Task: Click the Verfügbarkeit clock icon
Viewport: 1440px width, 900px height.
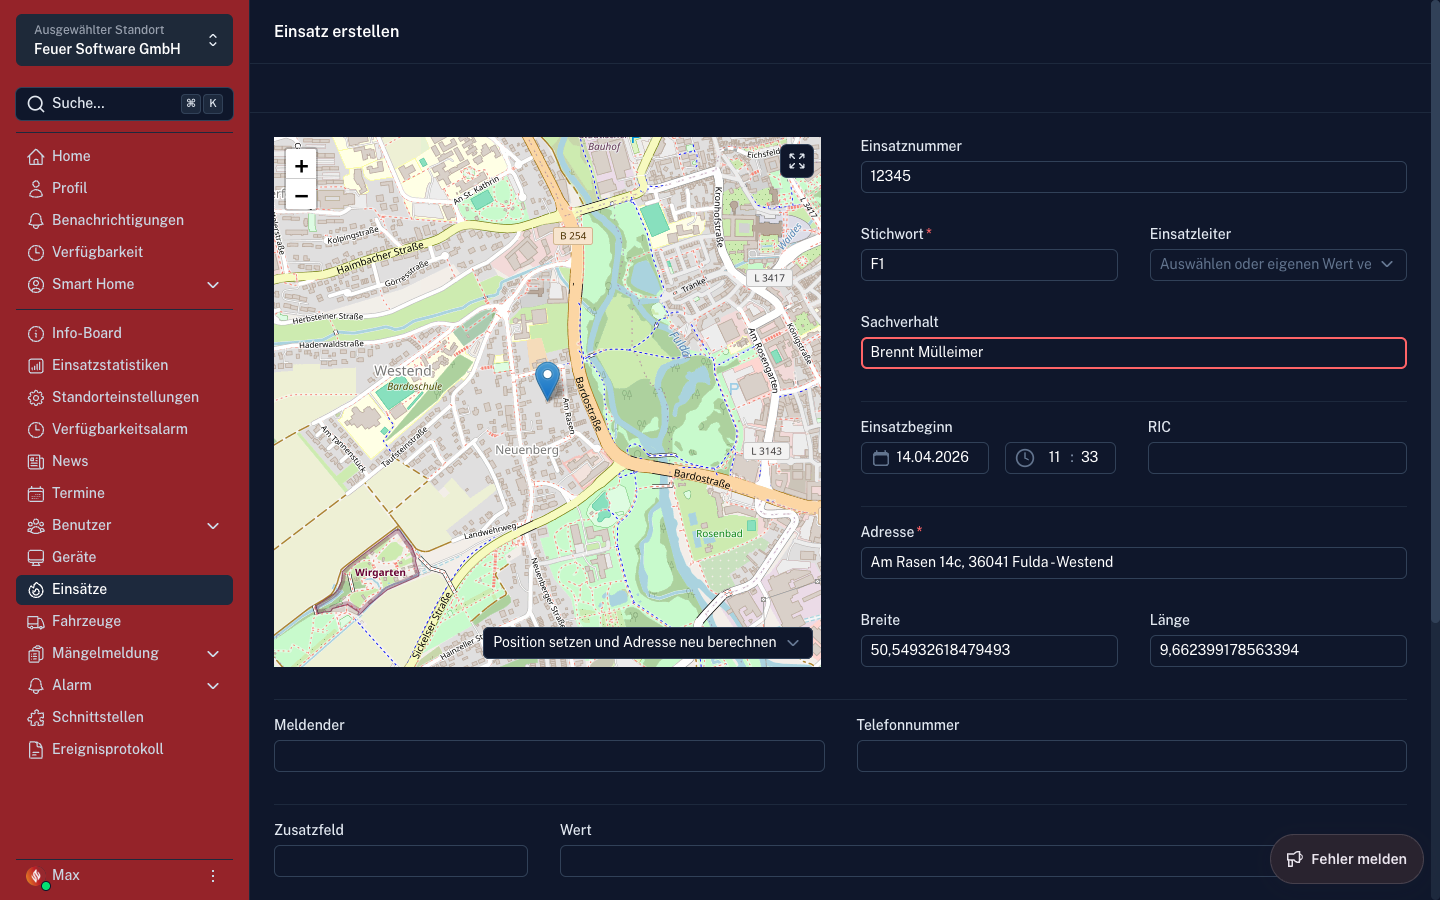Action: coord(36,252)
